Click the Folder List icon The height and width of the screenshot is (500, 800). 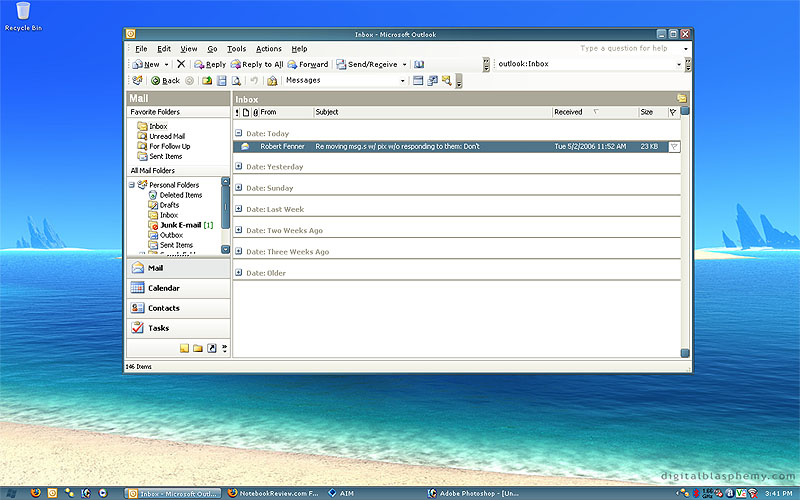(197, 348)
